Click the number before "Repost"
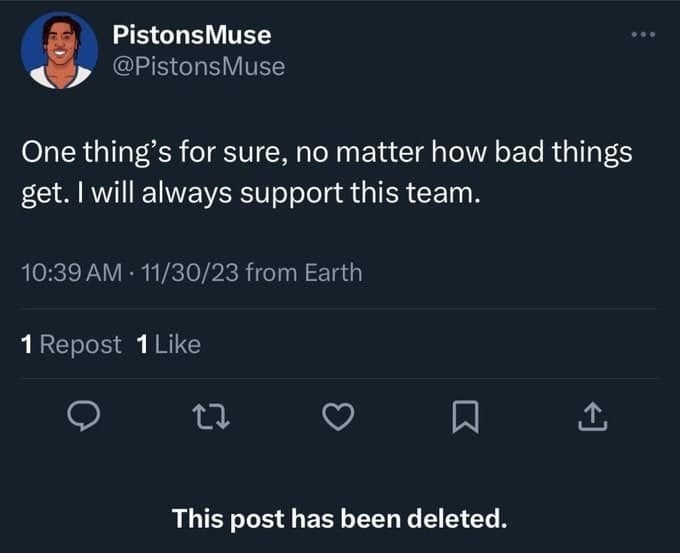 (x=27, y=345)
